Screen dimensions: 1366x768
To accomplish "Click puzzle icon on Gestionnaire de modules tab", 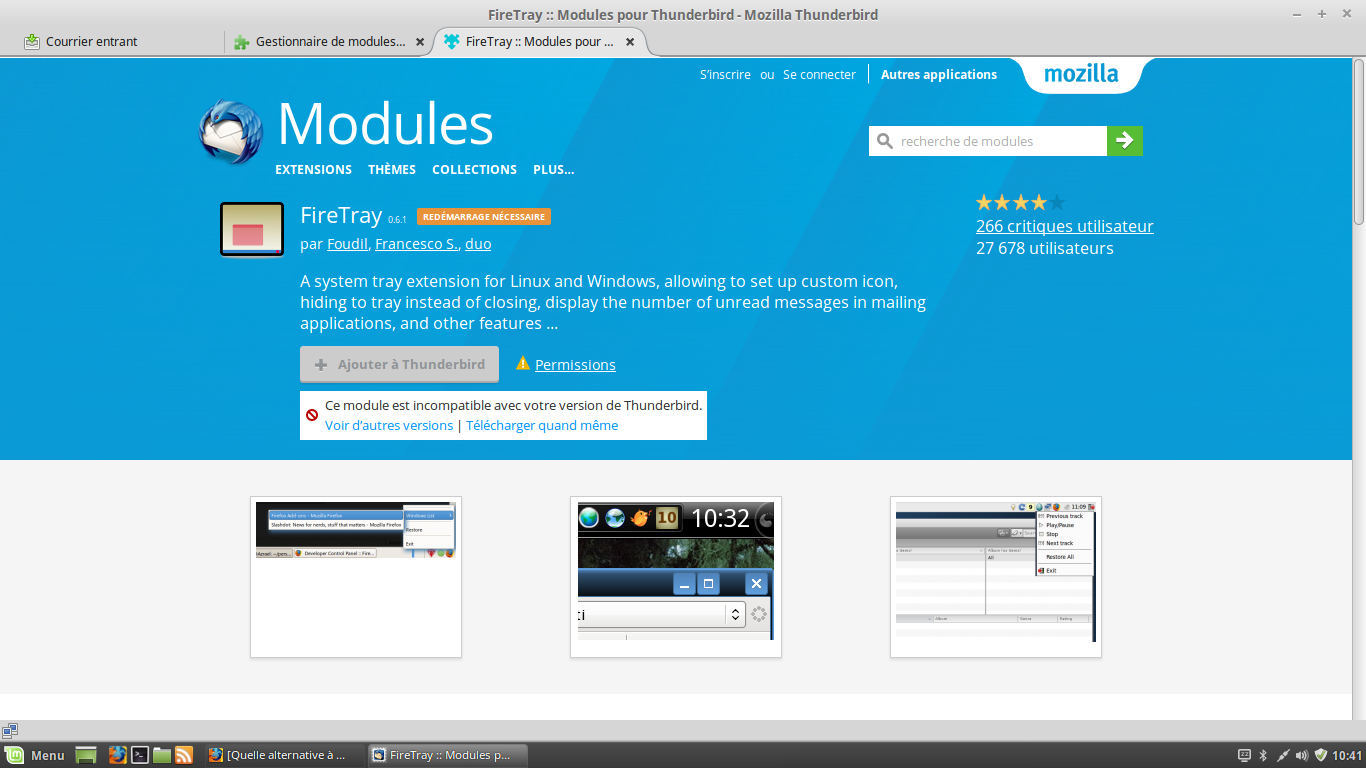I will click(241, 42).
